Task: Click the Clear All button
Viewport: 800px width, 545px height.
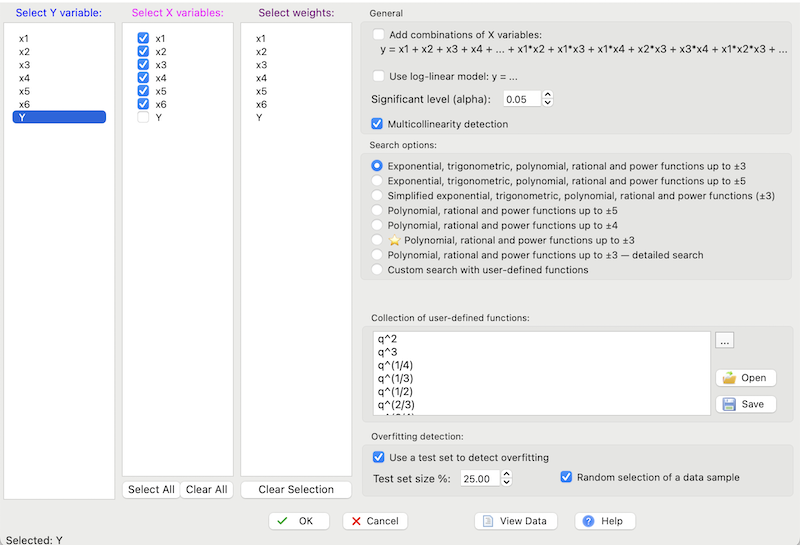Action: tap(207, 489)
